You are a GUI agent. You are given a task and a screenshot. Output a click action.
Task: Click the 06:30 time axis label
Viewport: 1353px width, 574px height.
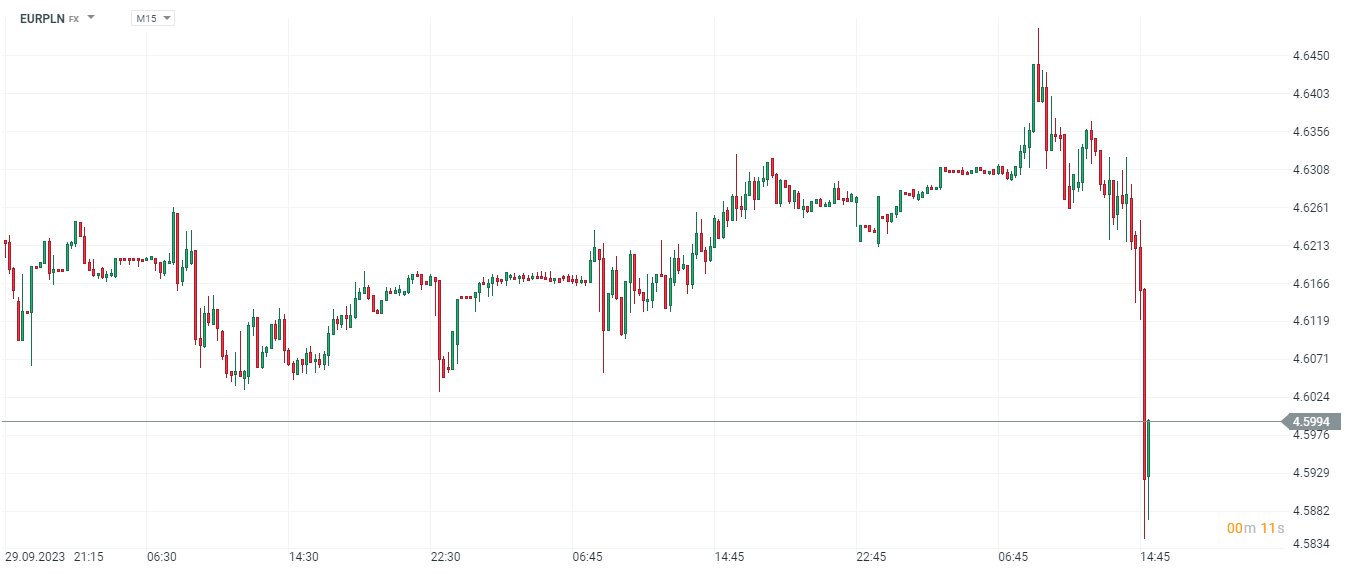click(162, 556)
